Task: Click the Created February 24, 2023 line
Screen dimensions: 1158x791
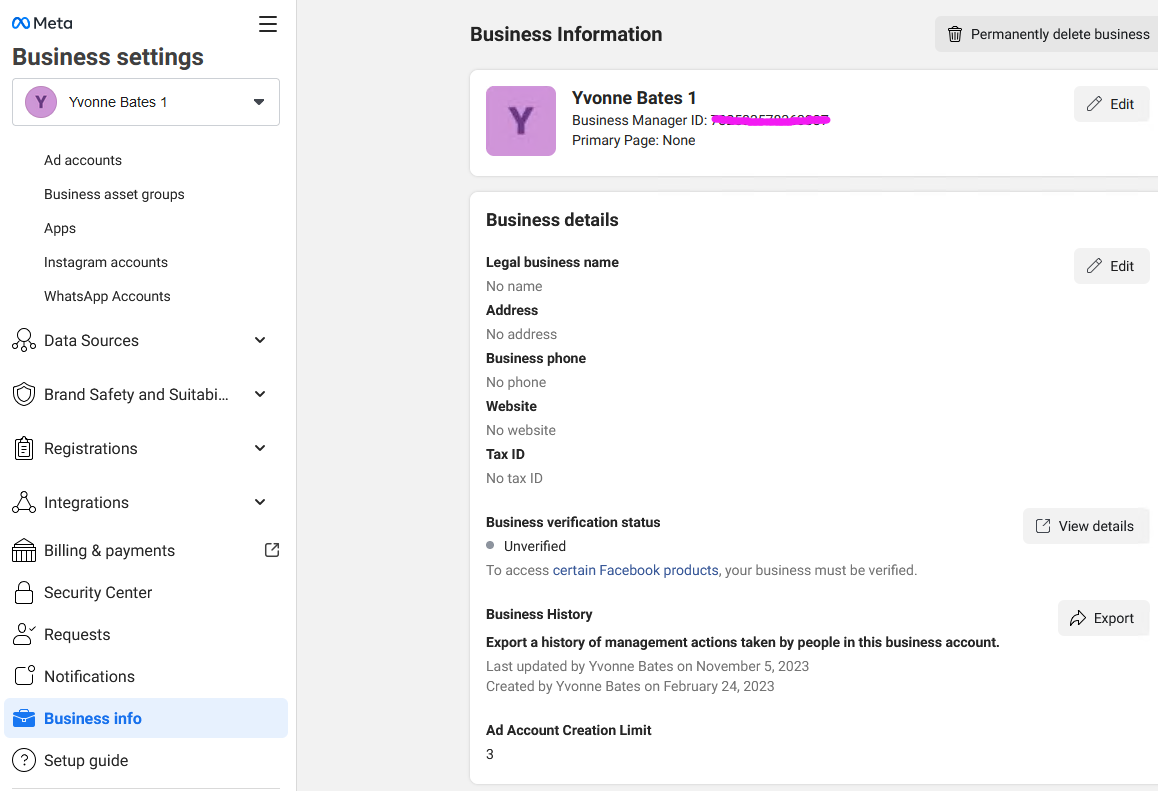Action: [630, 686]
